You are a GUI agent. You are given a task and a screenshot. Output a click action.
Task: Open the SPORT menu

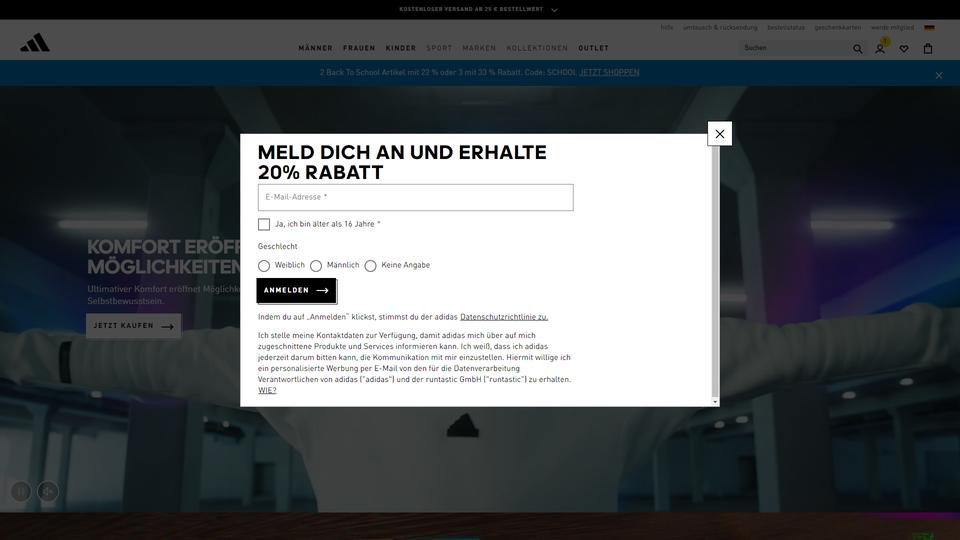(439, 48)
